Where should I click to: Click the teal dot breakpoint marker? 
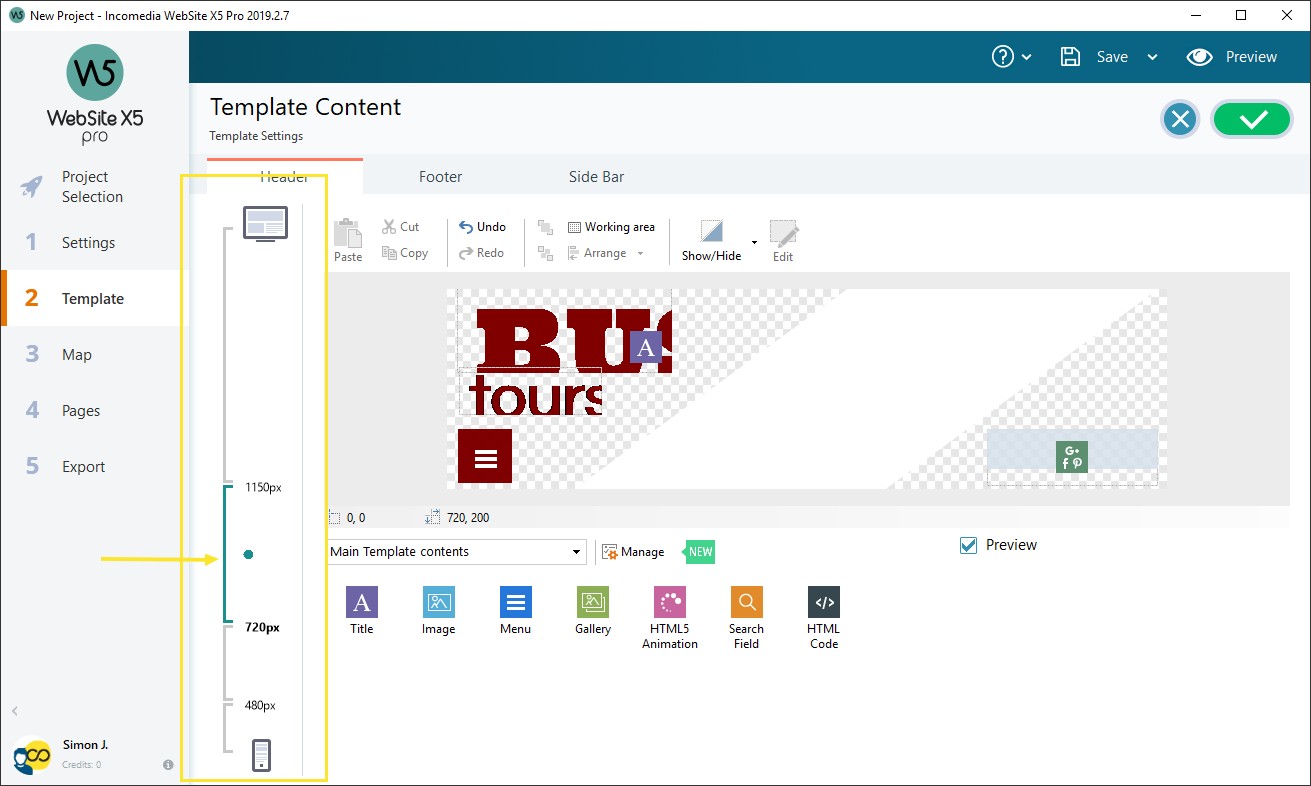point(248,554)
